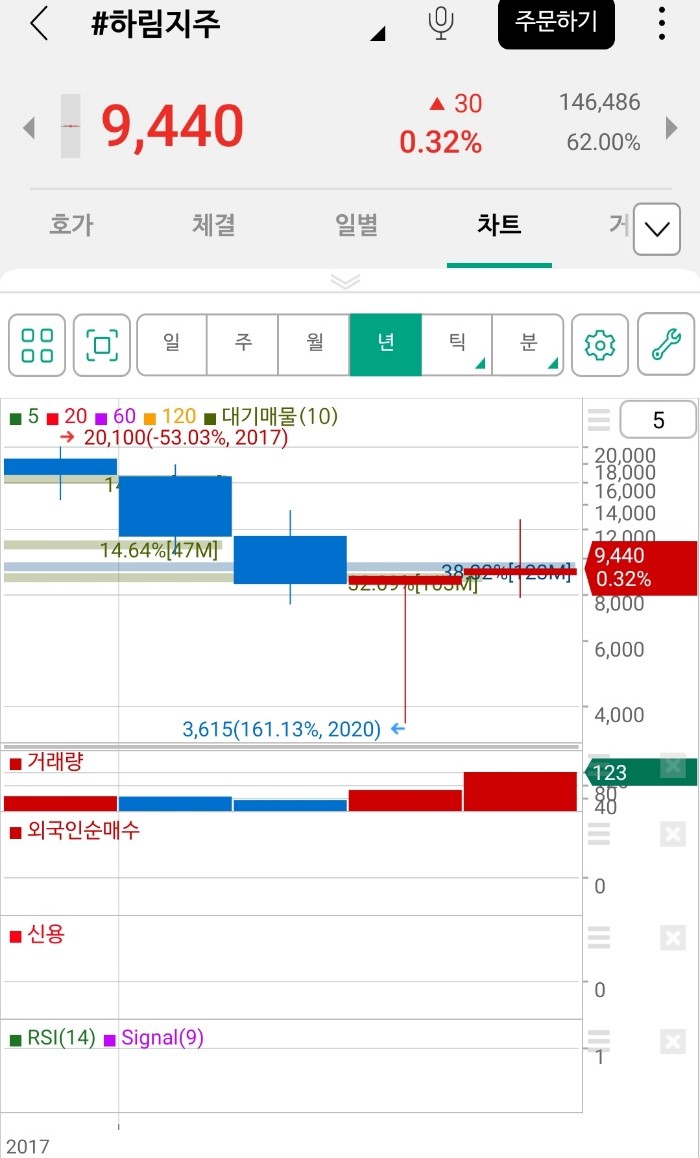Open the 틱 tick interval dropdown
700x1158 pixels.
(x=456, y=345)
